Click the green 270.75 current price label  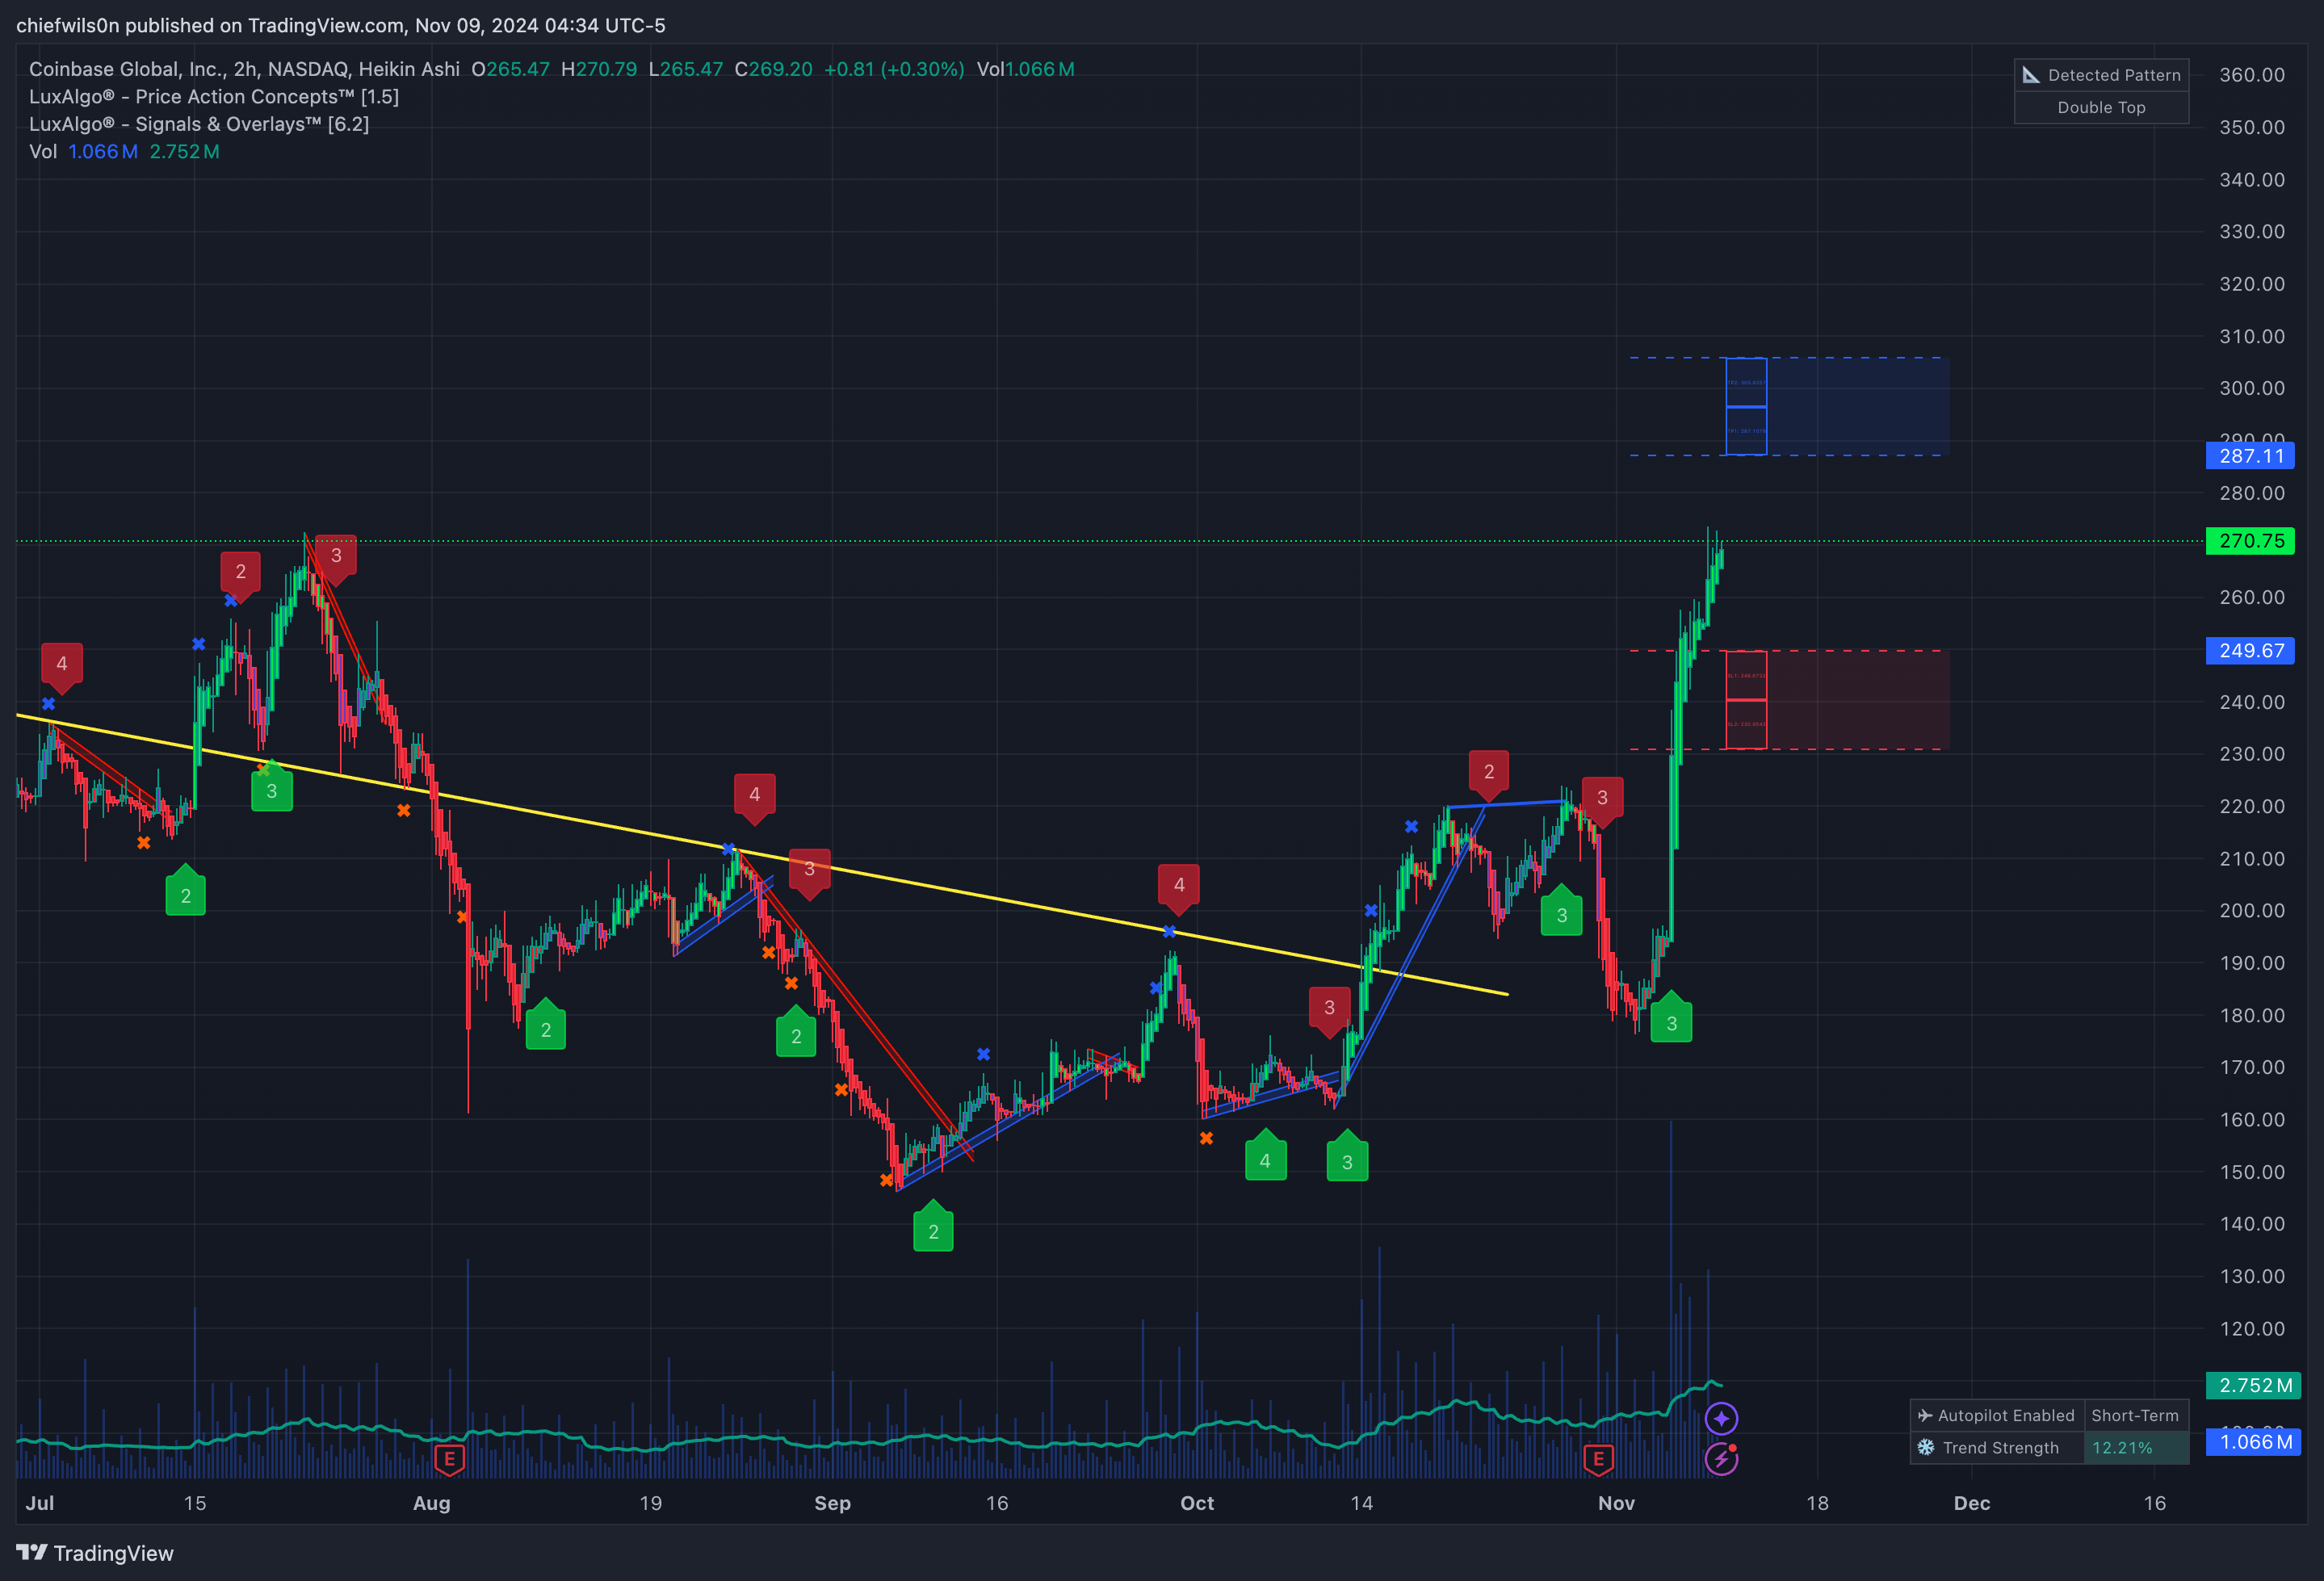coord(2250,541)
